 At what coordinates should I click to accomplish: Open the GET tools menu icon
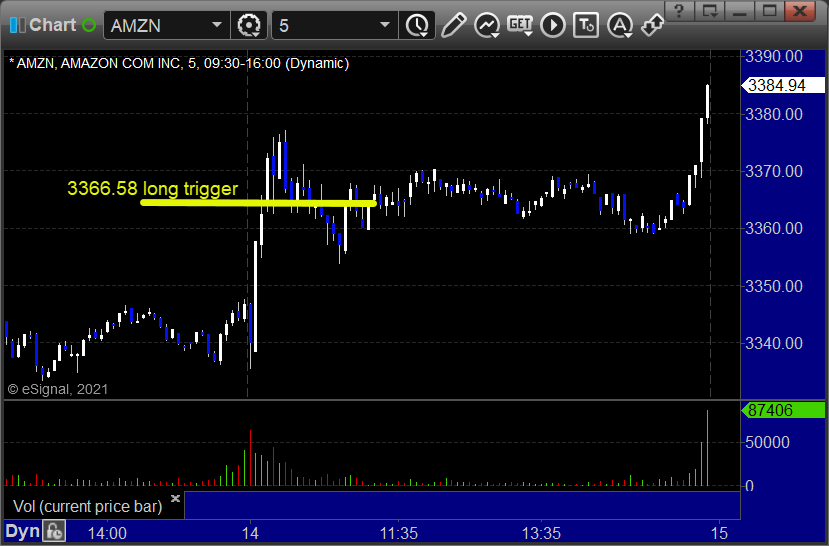[520, 25]
